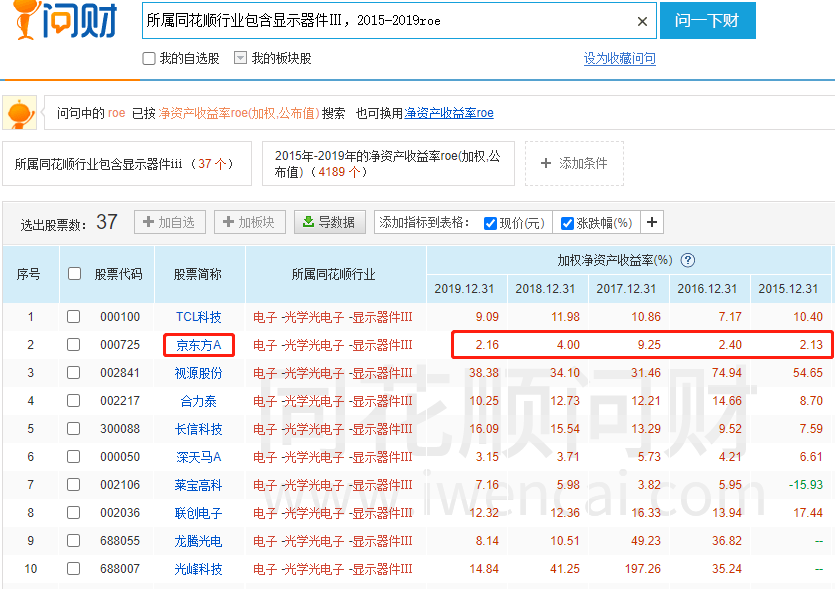Check the box for stock 002841
The height and width of the screenshot is (589, 835).
(x=73, y=372)
